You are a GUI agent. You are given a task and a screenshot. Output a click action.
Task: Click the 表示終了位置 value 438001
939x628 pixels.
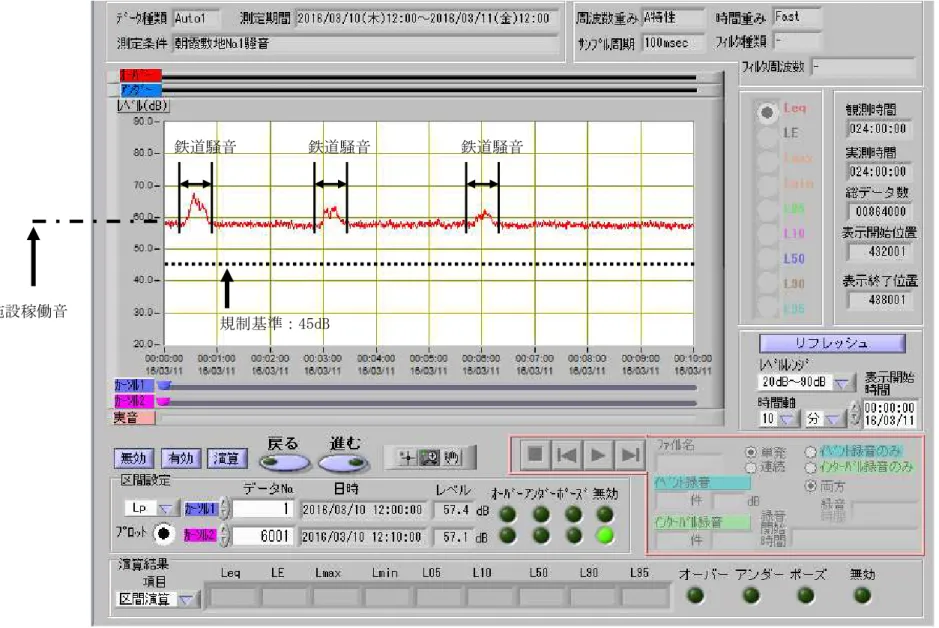tap(879, 299)
